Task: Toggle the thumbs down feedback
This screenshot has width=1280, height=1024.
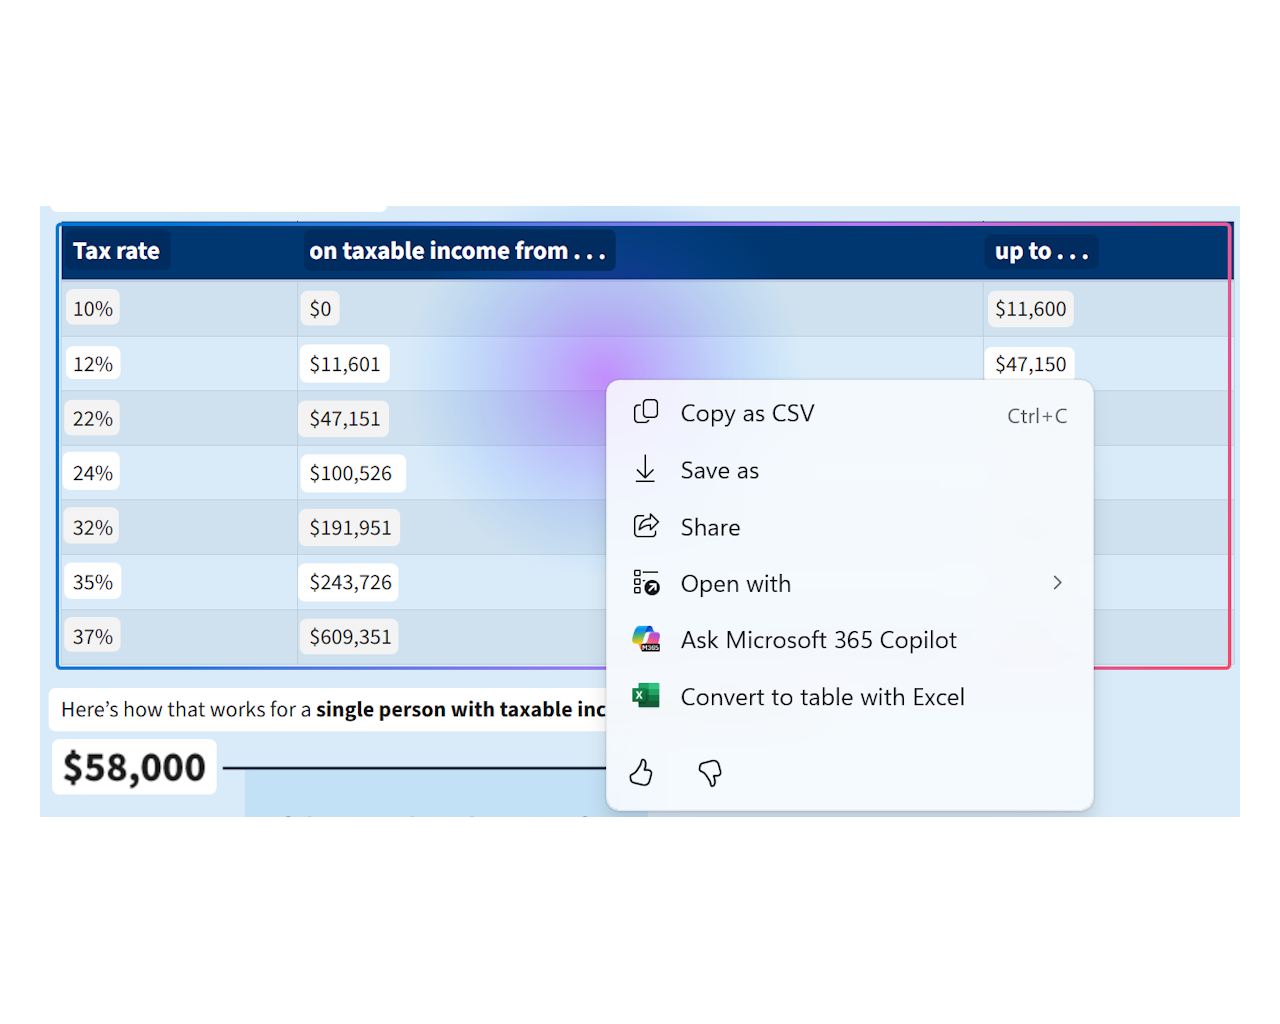Action: (709, 772)
